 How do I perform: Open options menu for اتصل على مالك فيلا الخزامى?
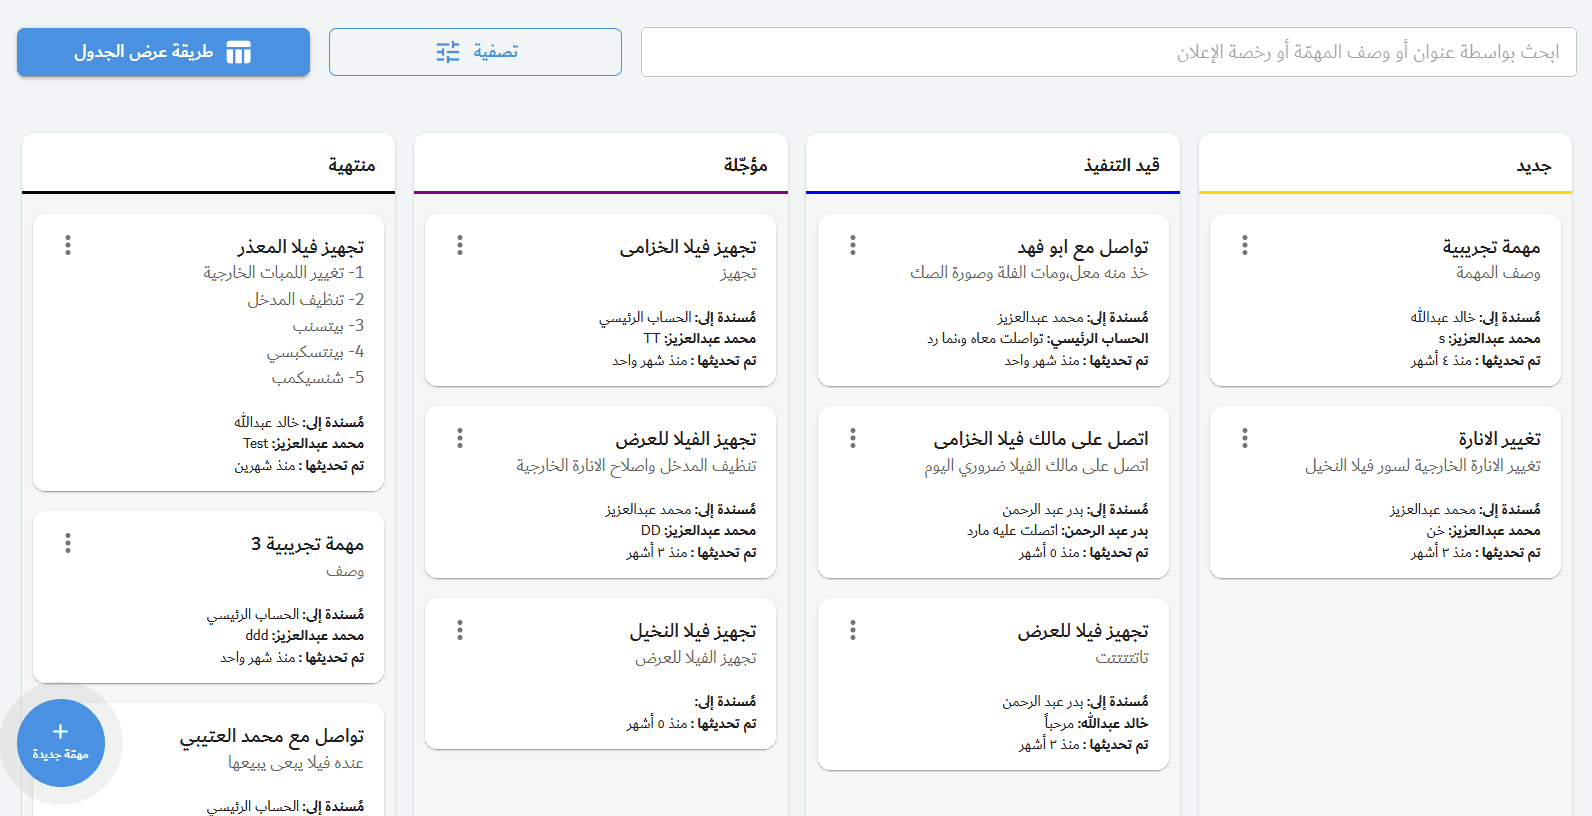point(852,438)
